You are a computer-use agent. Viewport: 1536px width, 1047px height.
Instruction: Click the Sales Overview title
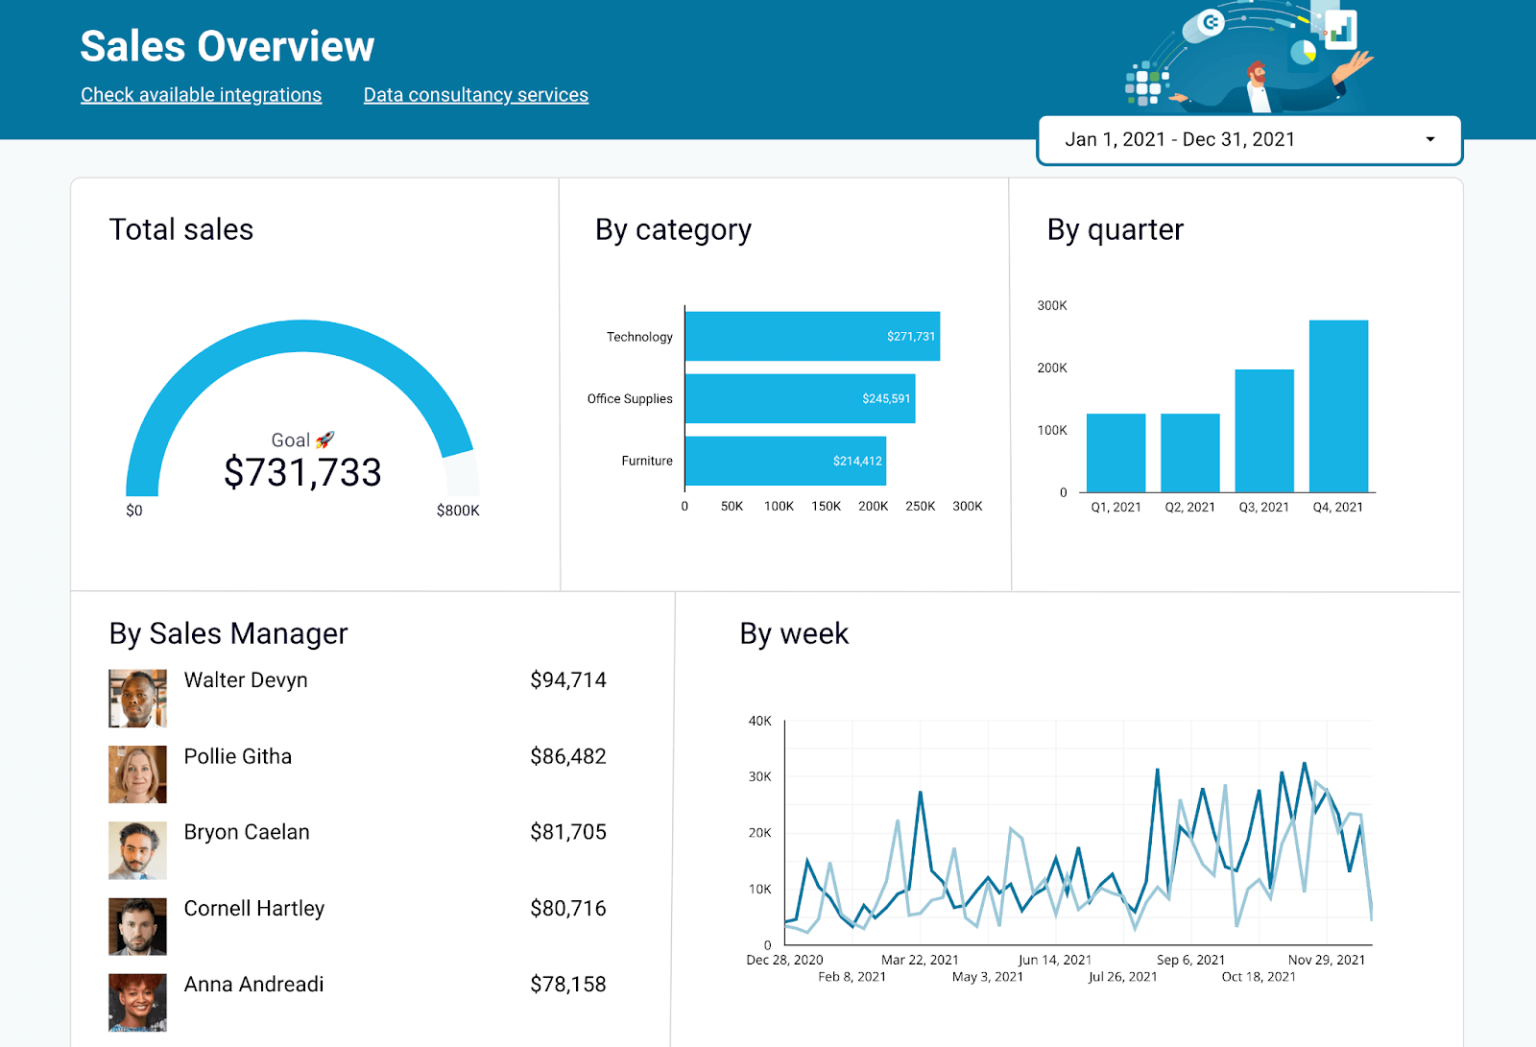tap(227, 46)
